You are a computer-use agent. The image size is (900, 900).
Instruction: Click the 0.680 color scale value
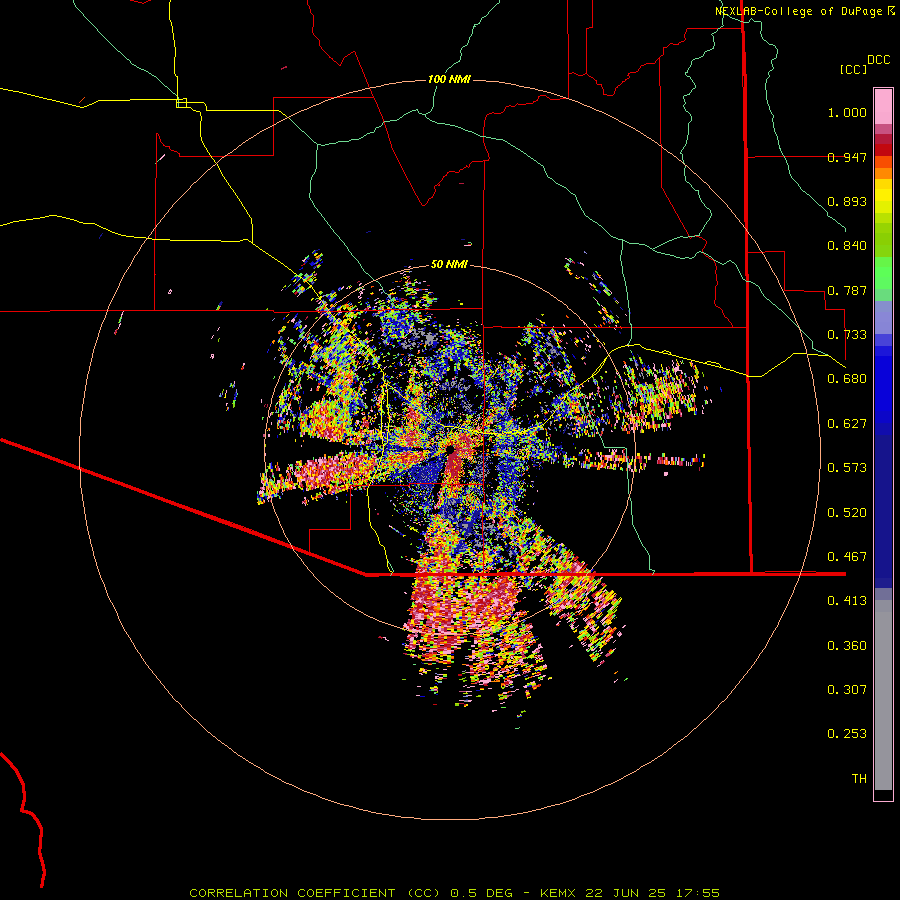pos(847,379)
